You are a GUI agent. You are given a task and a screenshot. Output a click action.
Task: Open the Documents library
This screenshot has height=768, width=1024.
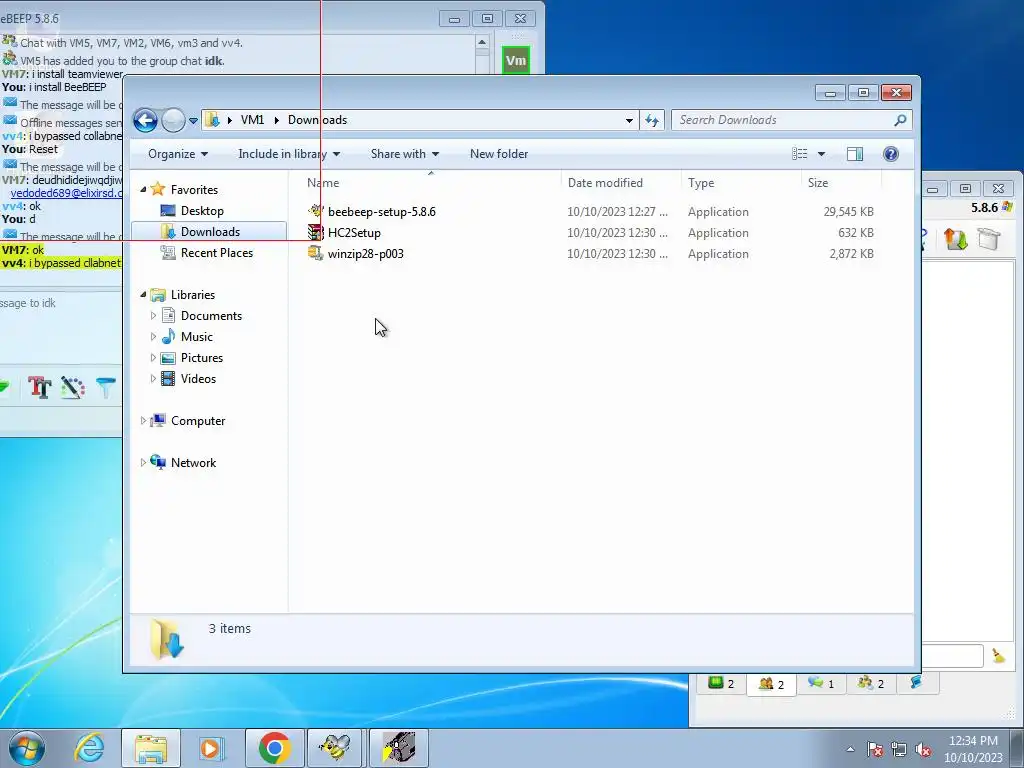tap(211, 315)
